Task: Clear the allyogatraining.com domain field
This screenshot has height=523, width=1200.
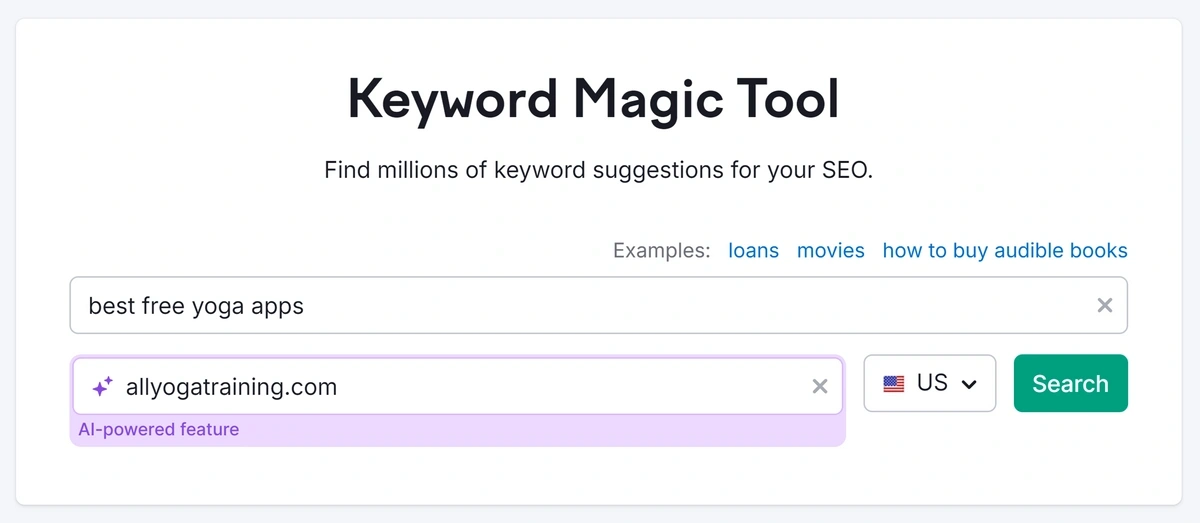Action: pyautogui.click(x=819, y=386)
